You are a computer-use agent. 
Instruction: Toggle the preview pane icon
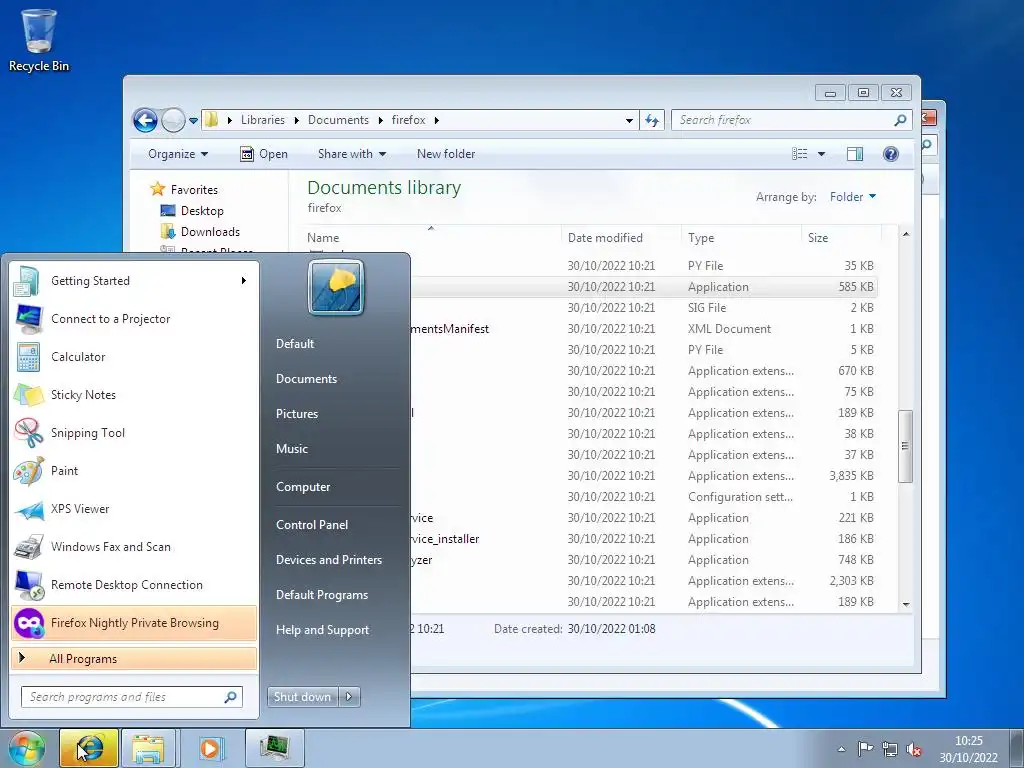tap(855, 154)
